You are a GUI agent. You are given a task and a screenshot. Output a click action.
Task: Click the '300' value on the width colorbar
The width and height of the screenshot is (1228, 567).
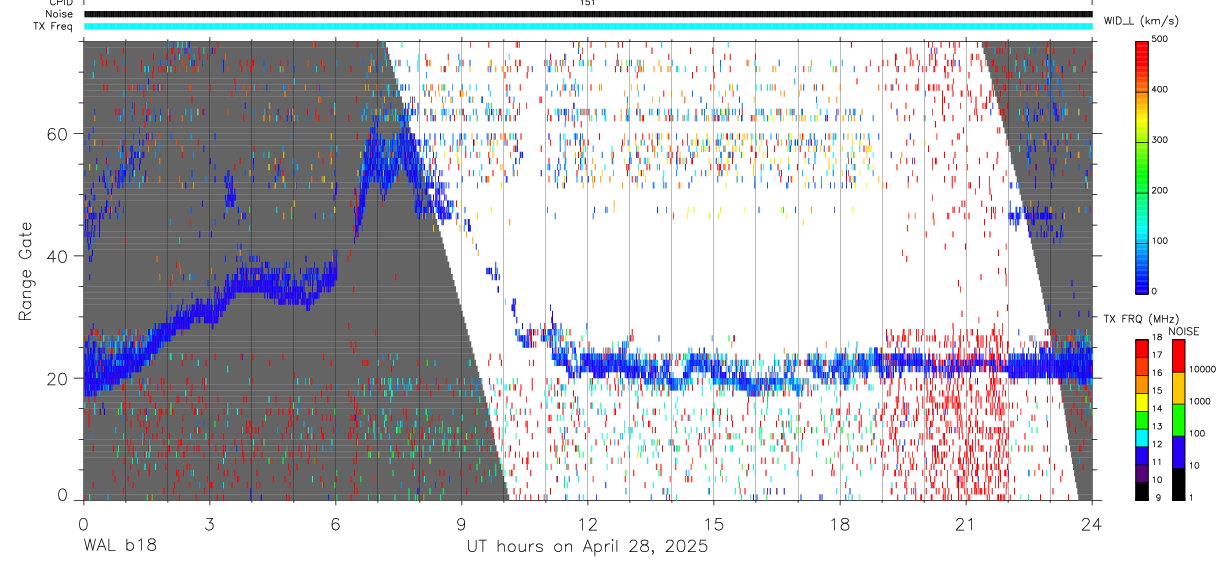pos(1159,140)
